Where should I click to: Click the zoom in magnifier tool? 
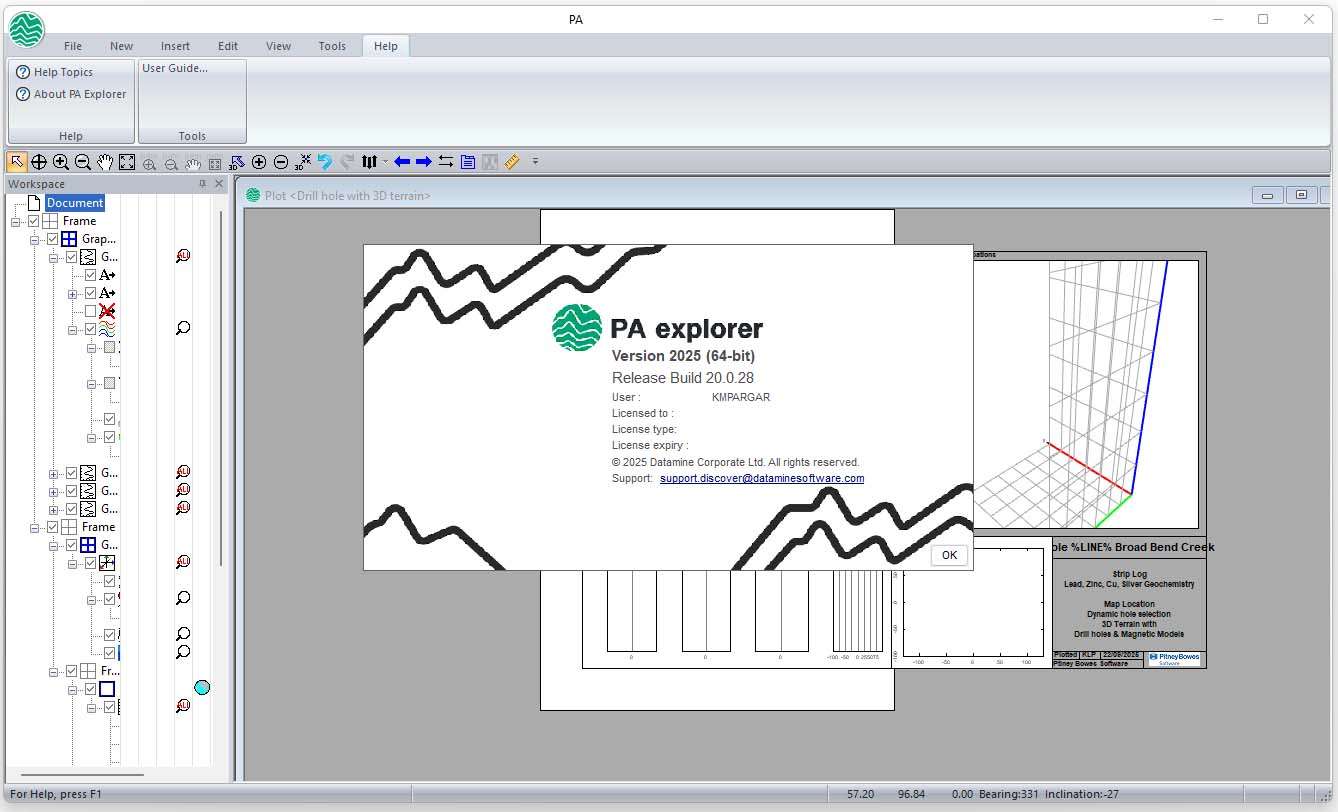pos(61,162)
